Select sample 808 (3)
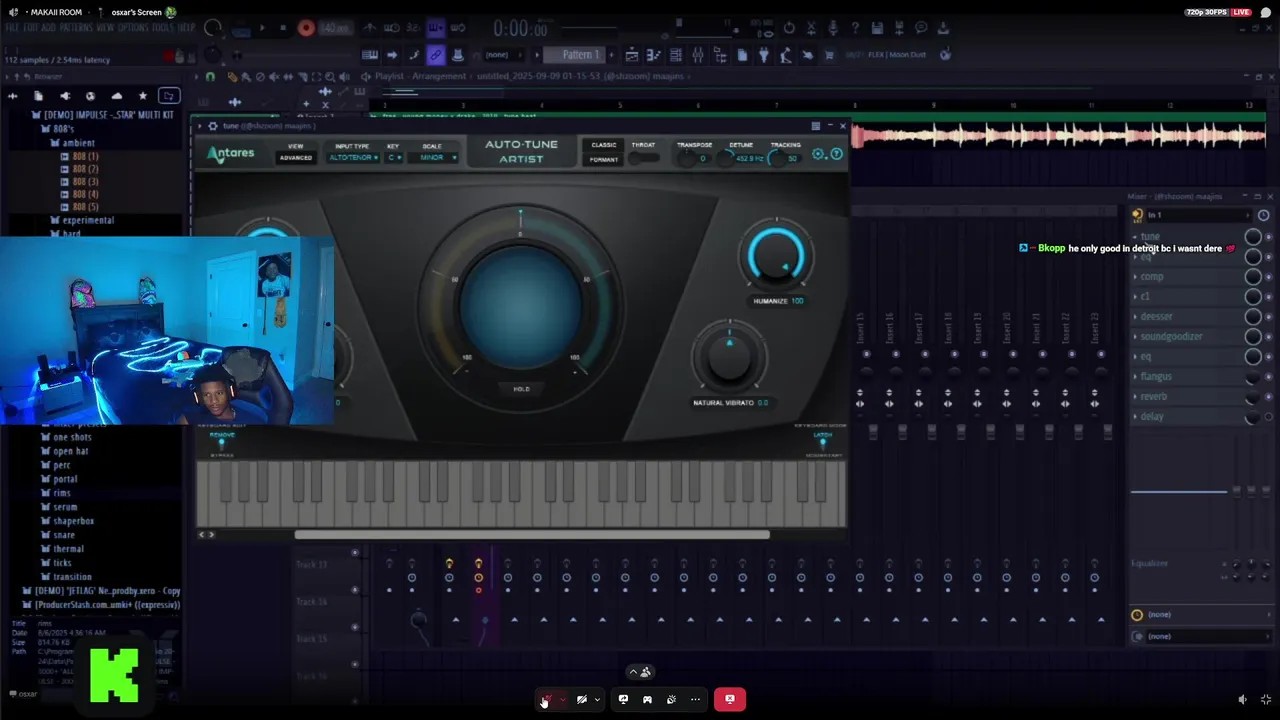The width and height of the screenshot is (1280, 720). click(x=80, y=182)
